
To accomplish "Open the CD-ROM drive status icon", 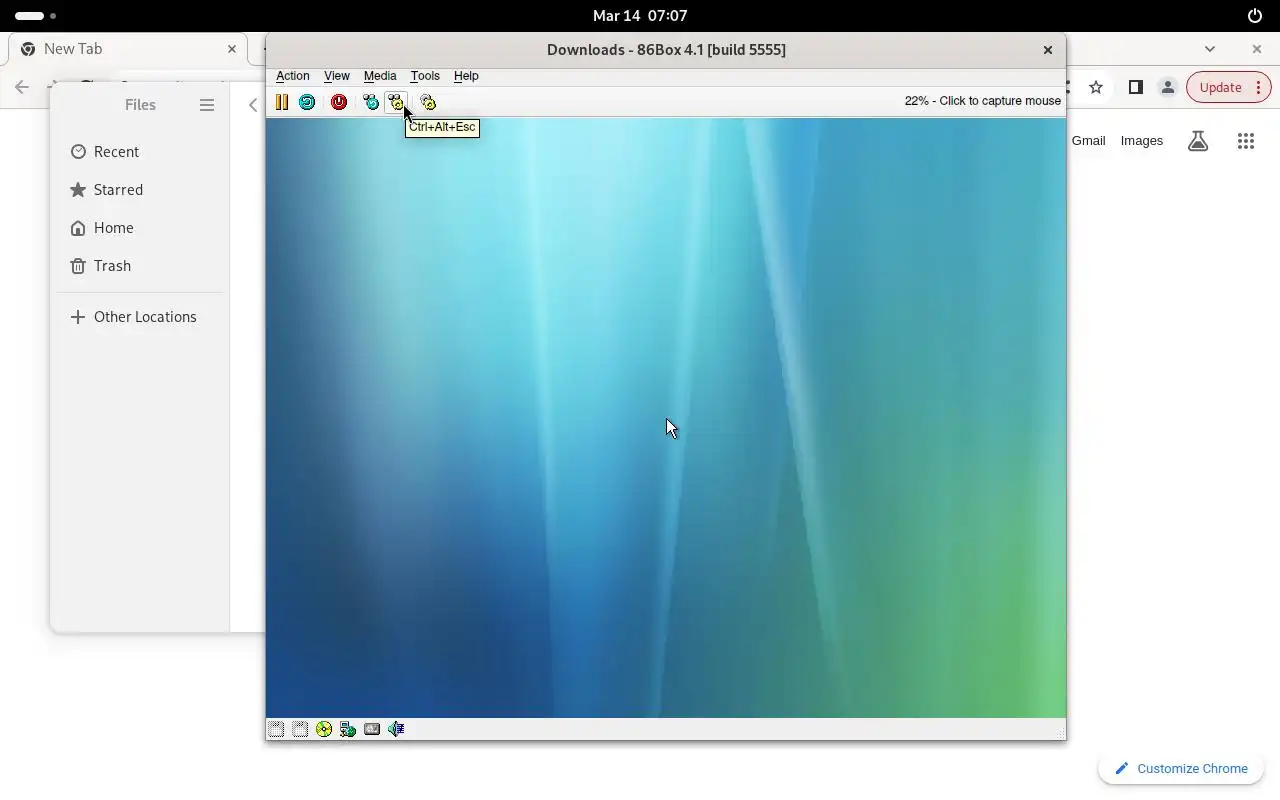I will click(324, 729).
